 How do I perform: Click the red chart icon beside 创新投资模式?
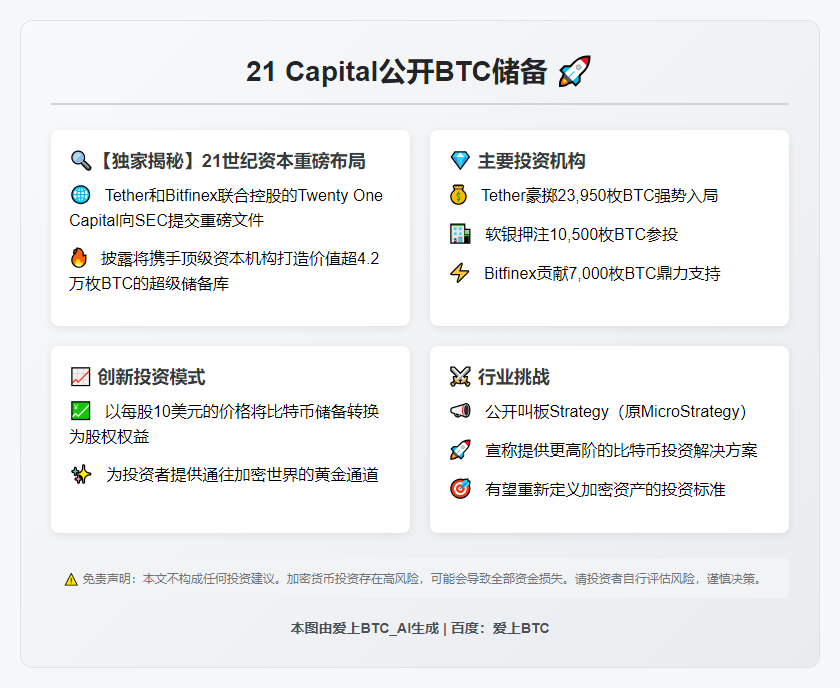tap(80, 377)
